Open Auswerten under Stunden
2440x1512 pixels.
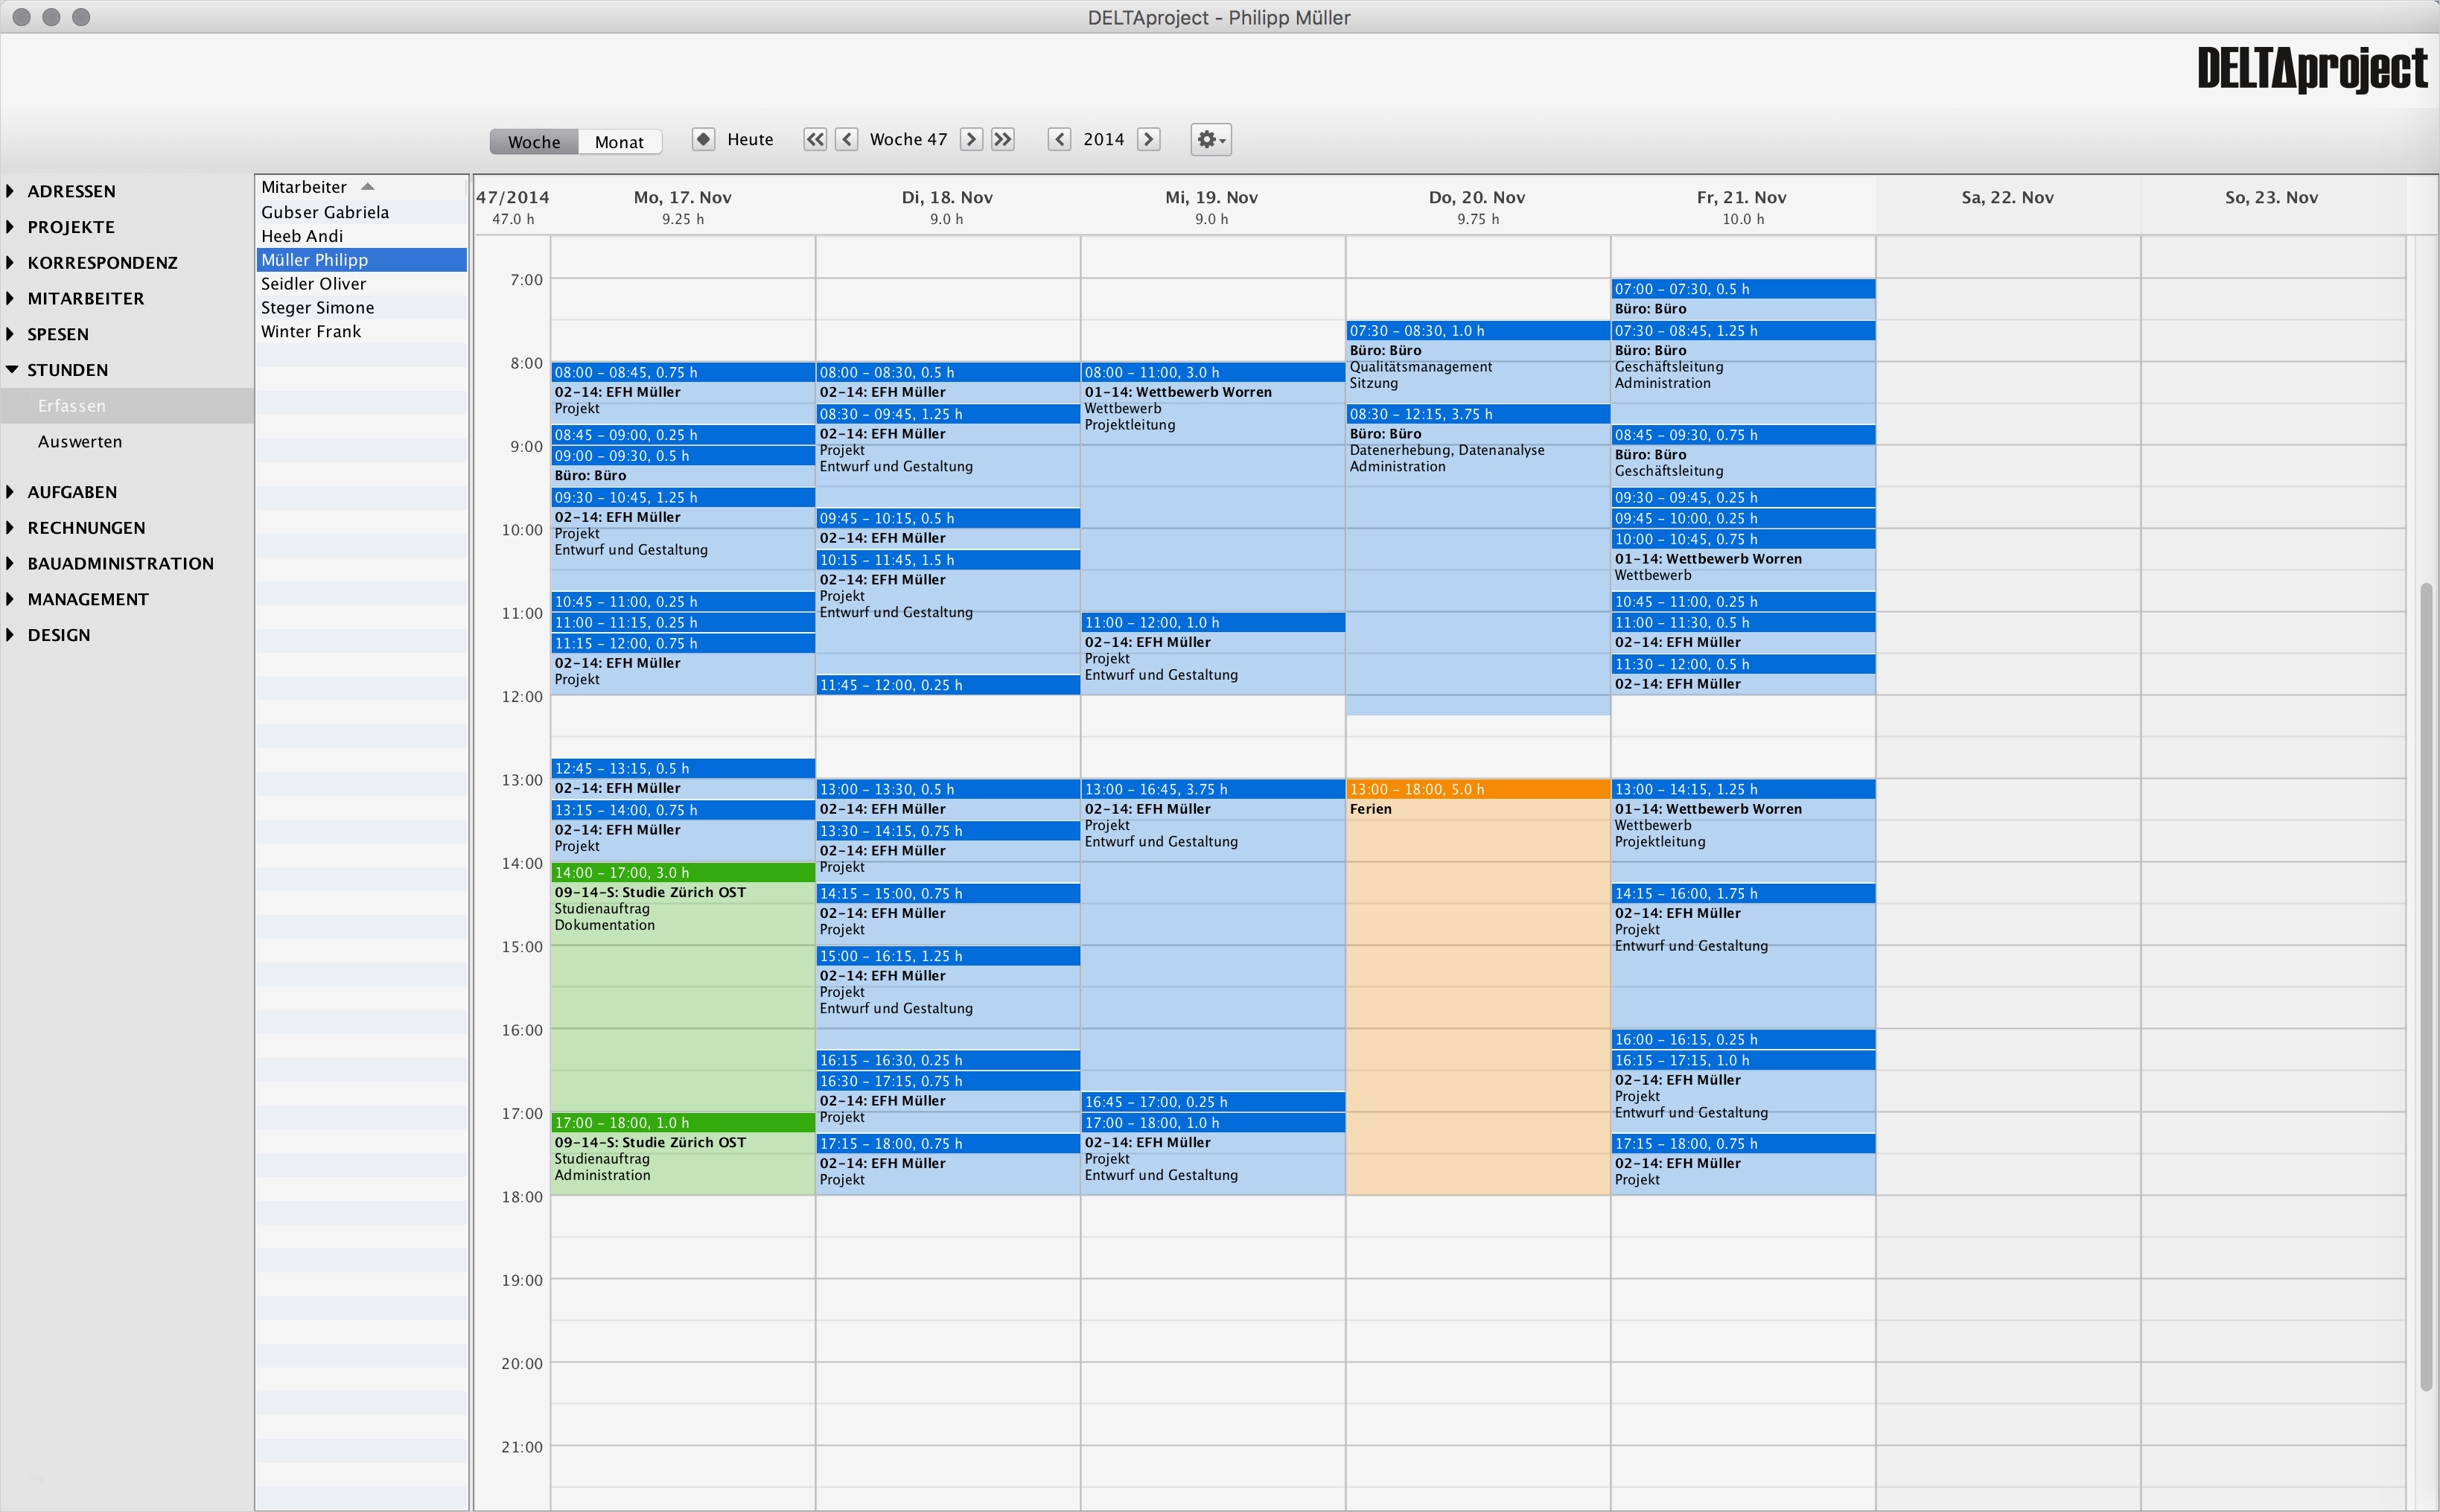pos(80,442)
